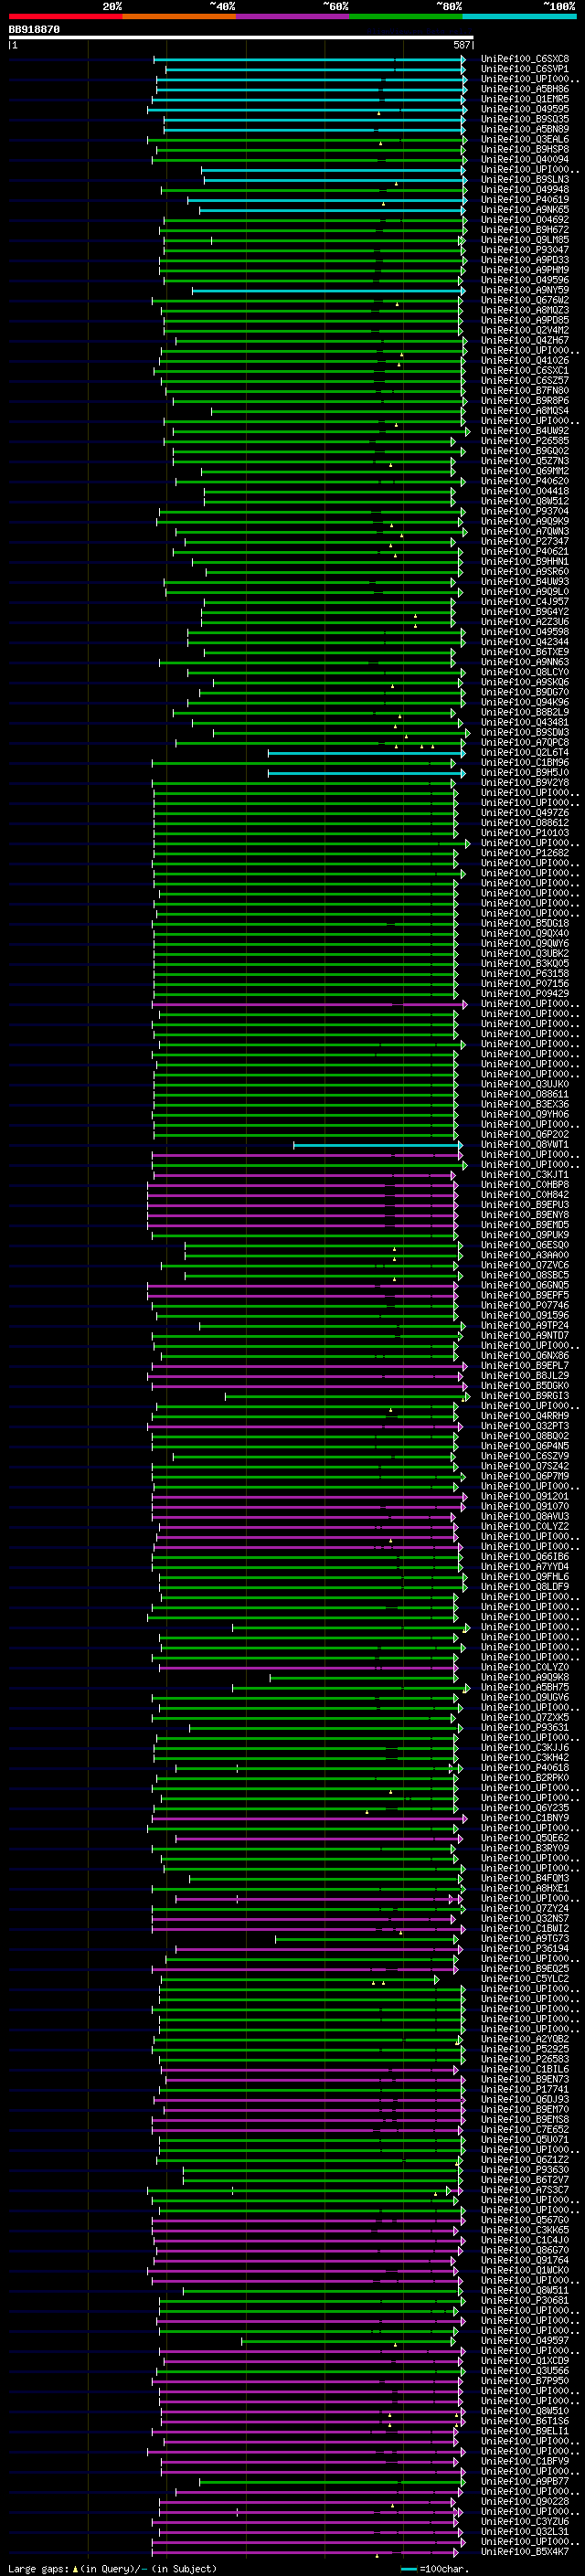The width and height of the screenshot is (585, 2576).
Task: Select hit label UniRef100_Q42344
Action: [x=525, y=642]
